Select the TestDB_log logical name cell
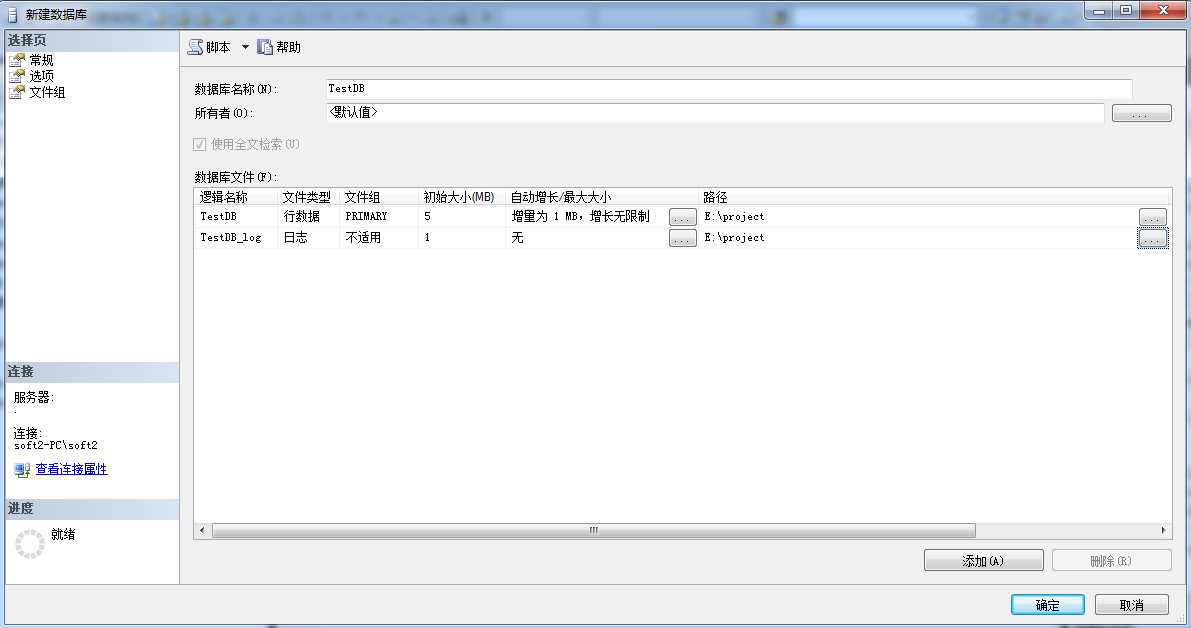 pos(235,238)
